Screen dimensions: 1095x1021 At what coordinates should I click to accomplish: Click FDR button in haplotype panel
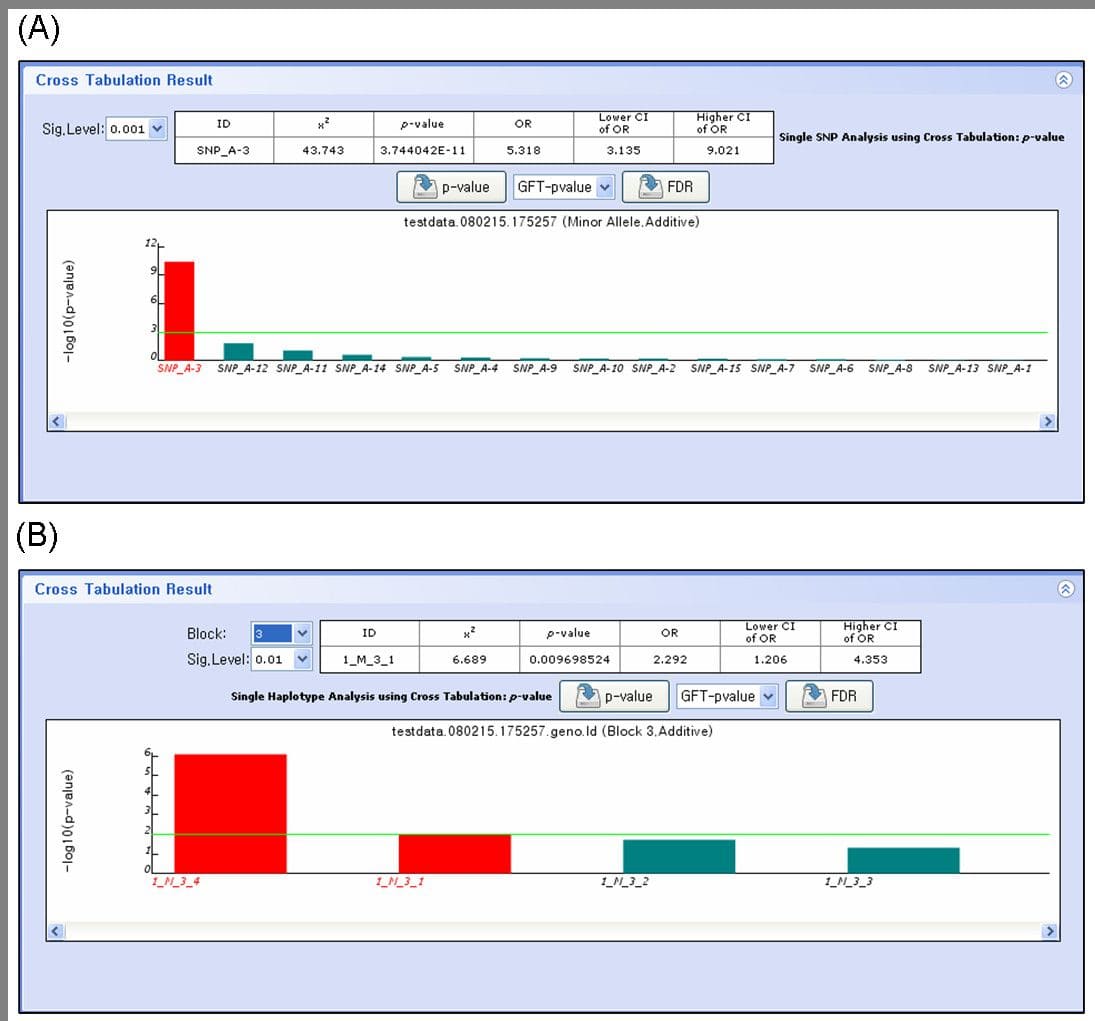(829, 697)
